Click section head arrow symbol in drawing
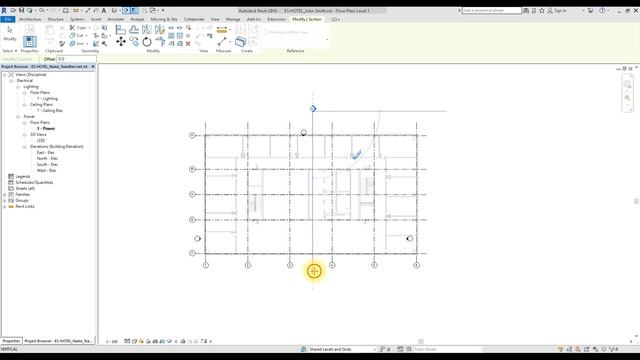The height and width of the screenshot is (360, 640). pyautogui.click(x=313, y=109)
